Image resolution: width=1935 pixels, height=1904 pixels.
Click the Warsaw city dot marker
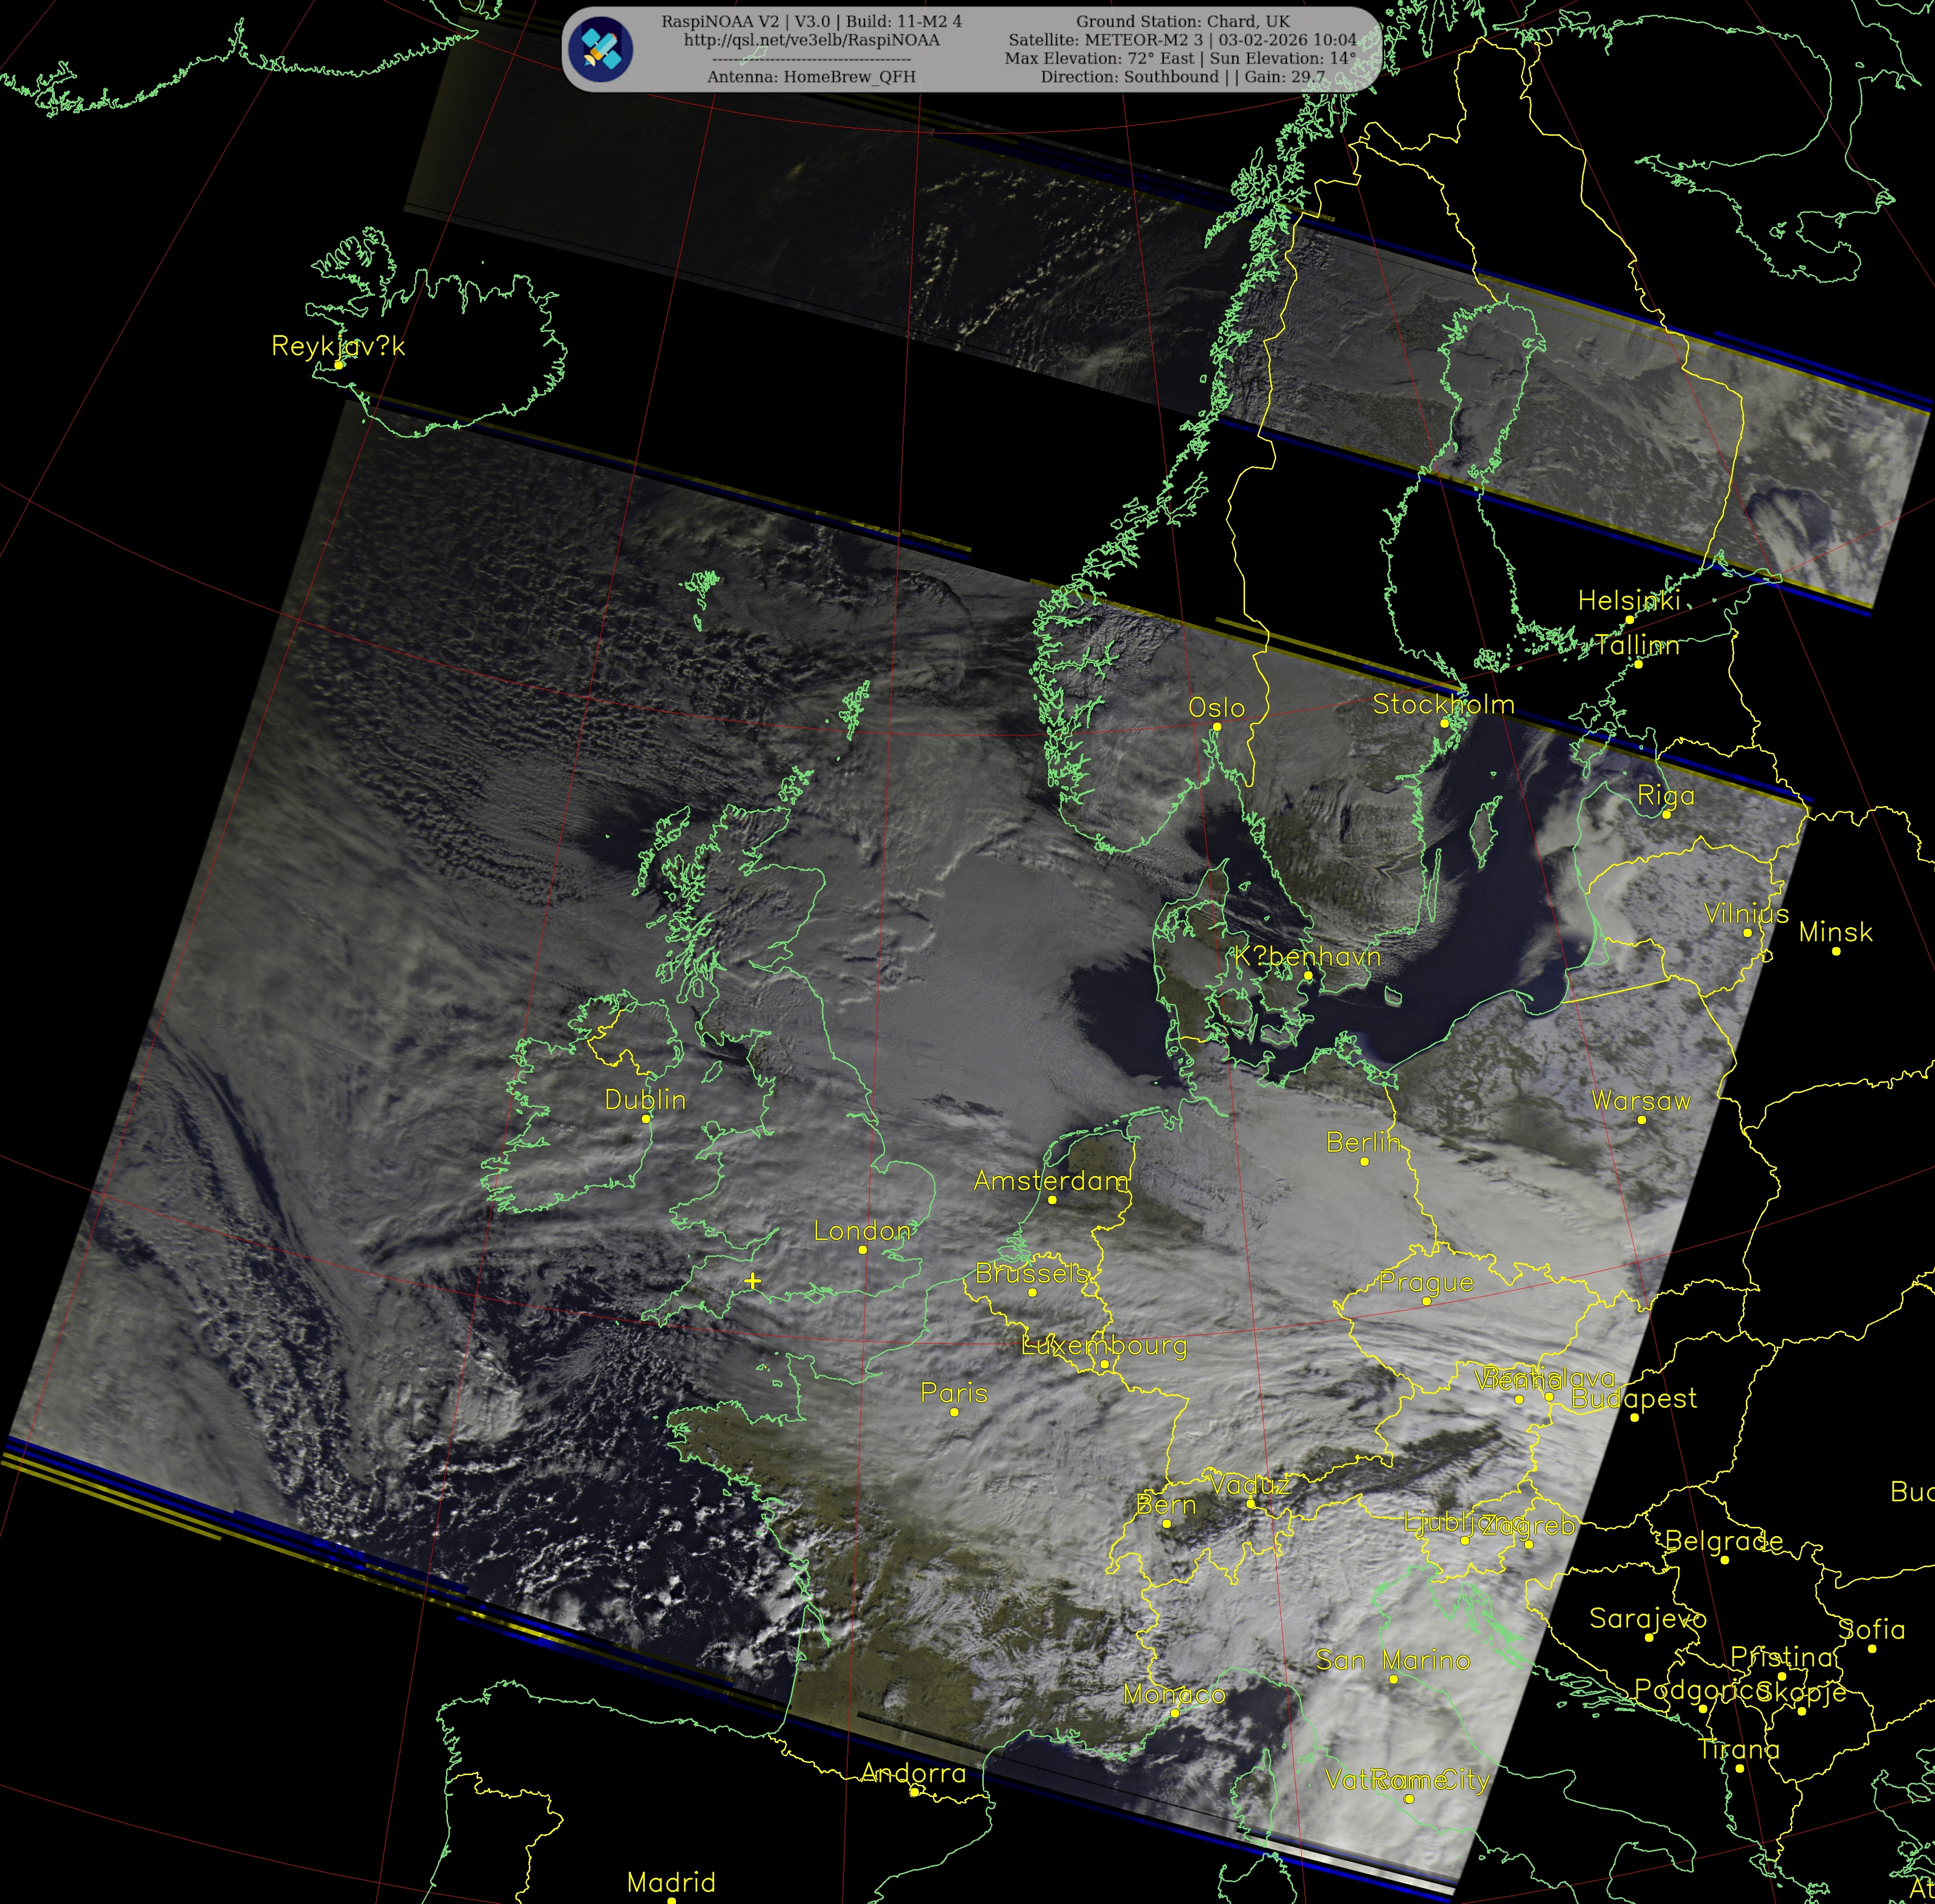pos(1641,1119)
